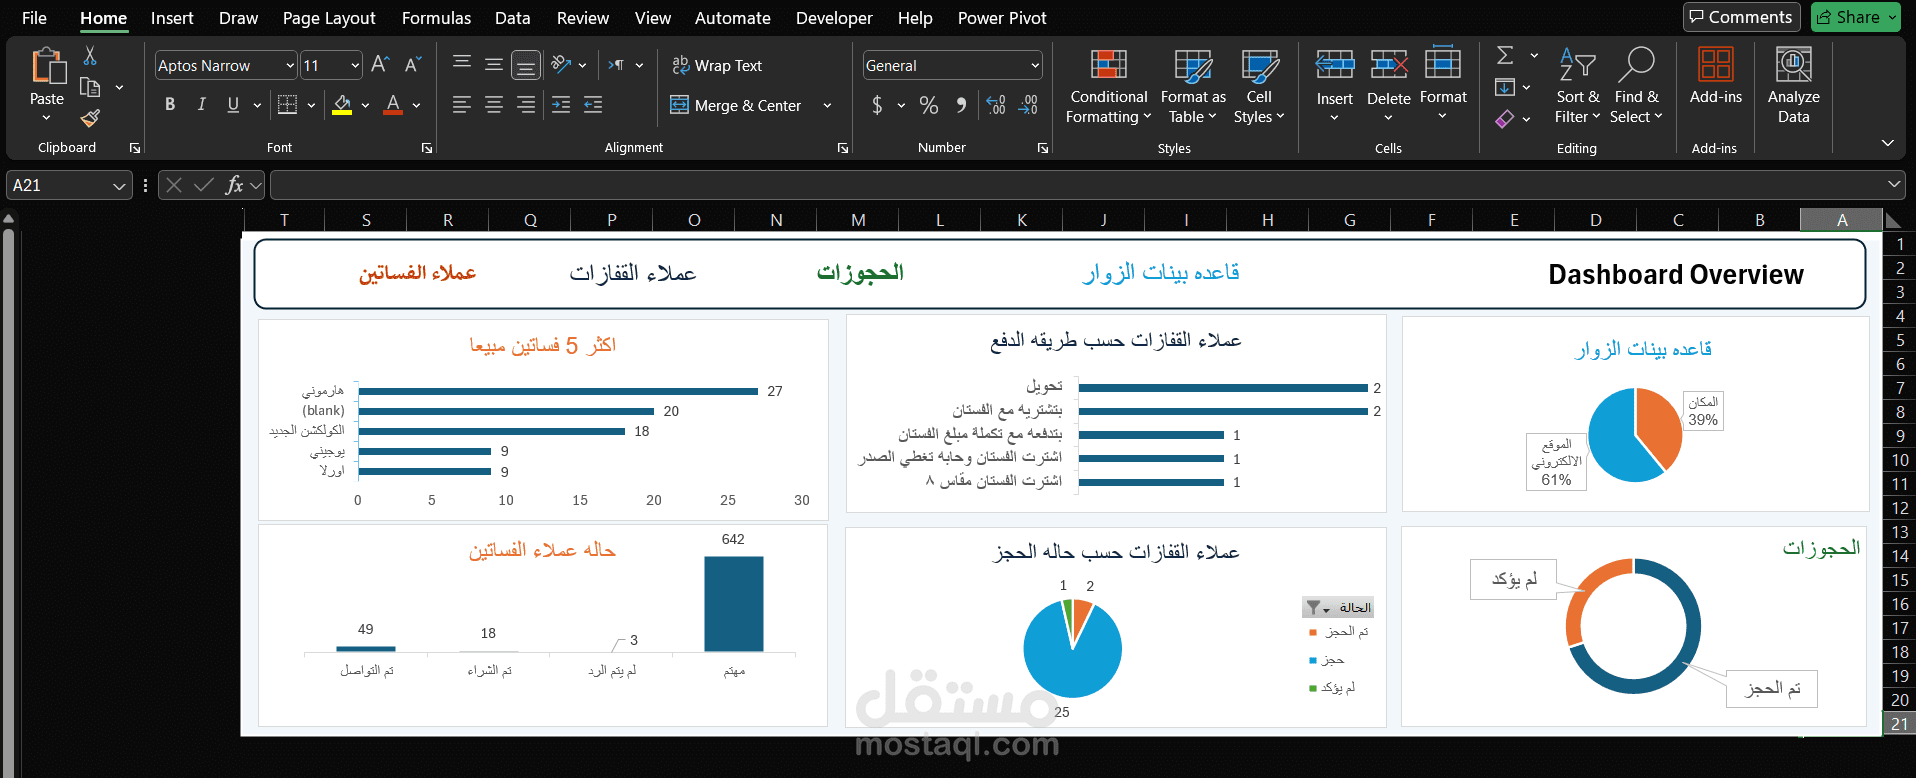Click Decrease Decimal icon
The image size is (1916, 778).
(x=1028, y=105)
